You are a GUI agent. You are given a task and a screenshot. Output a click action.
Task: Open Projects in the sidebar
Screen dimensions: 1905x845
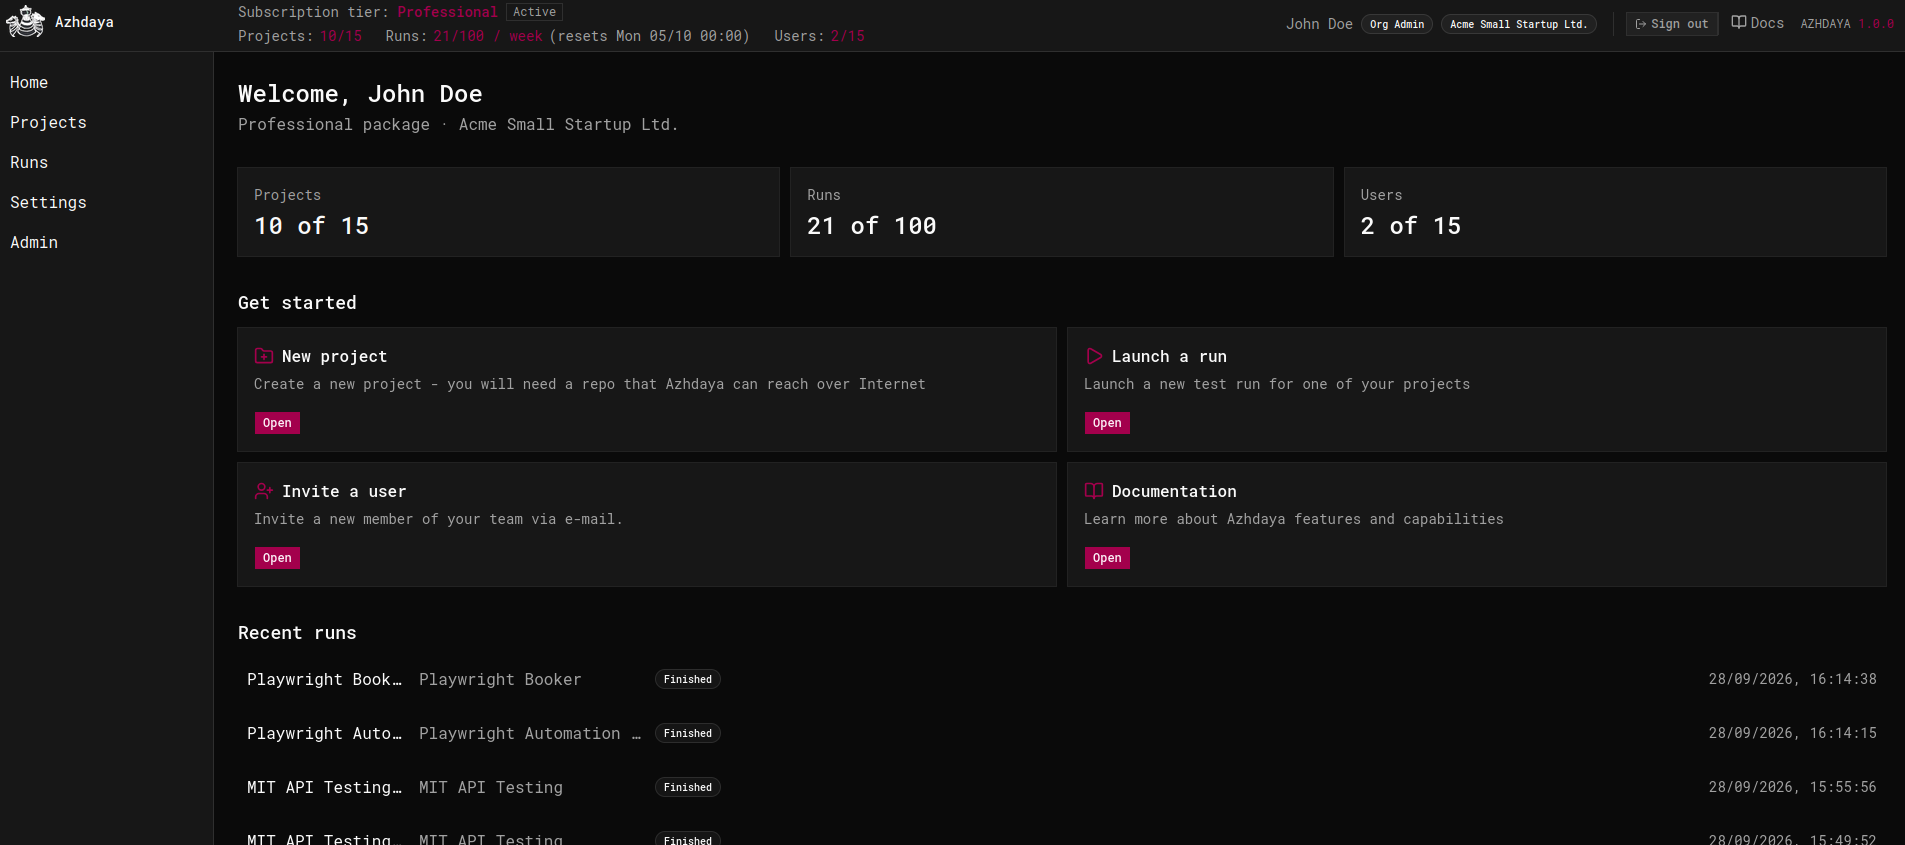(x=48, y=123)
